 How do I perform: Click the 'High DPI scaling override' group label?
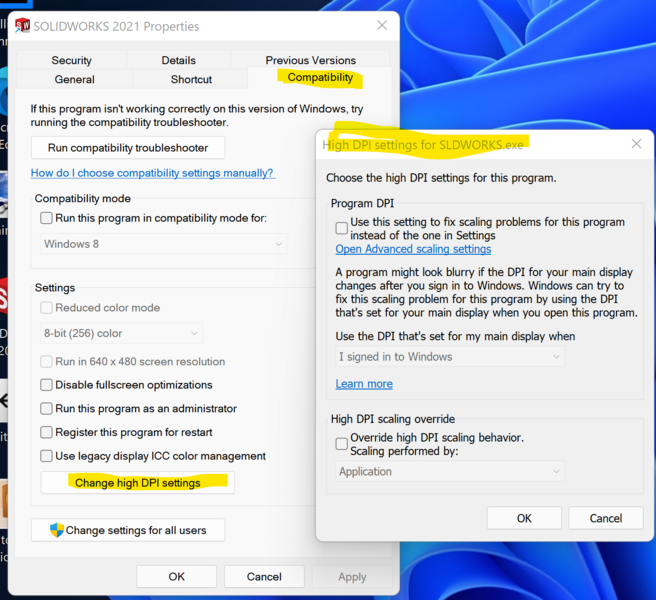point(393,419)
